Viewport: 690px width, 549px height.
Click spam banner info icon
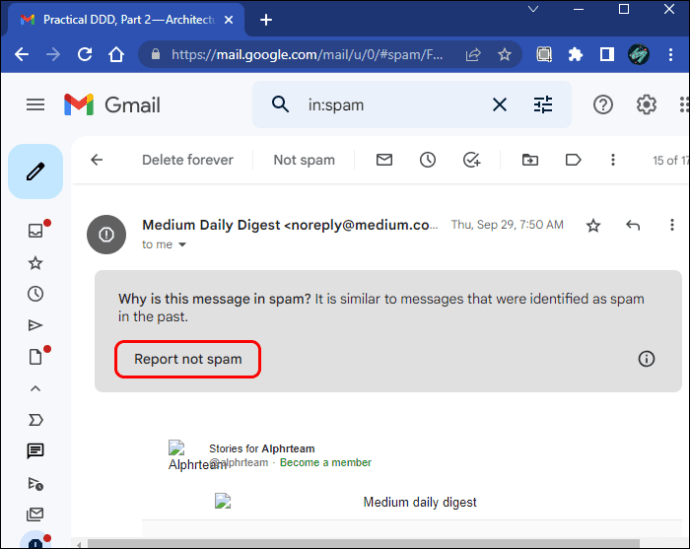pyautogui.click(x=646, y=359)
